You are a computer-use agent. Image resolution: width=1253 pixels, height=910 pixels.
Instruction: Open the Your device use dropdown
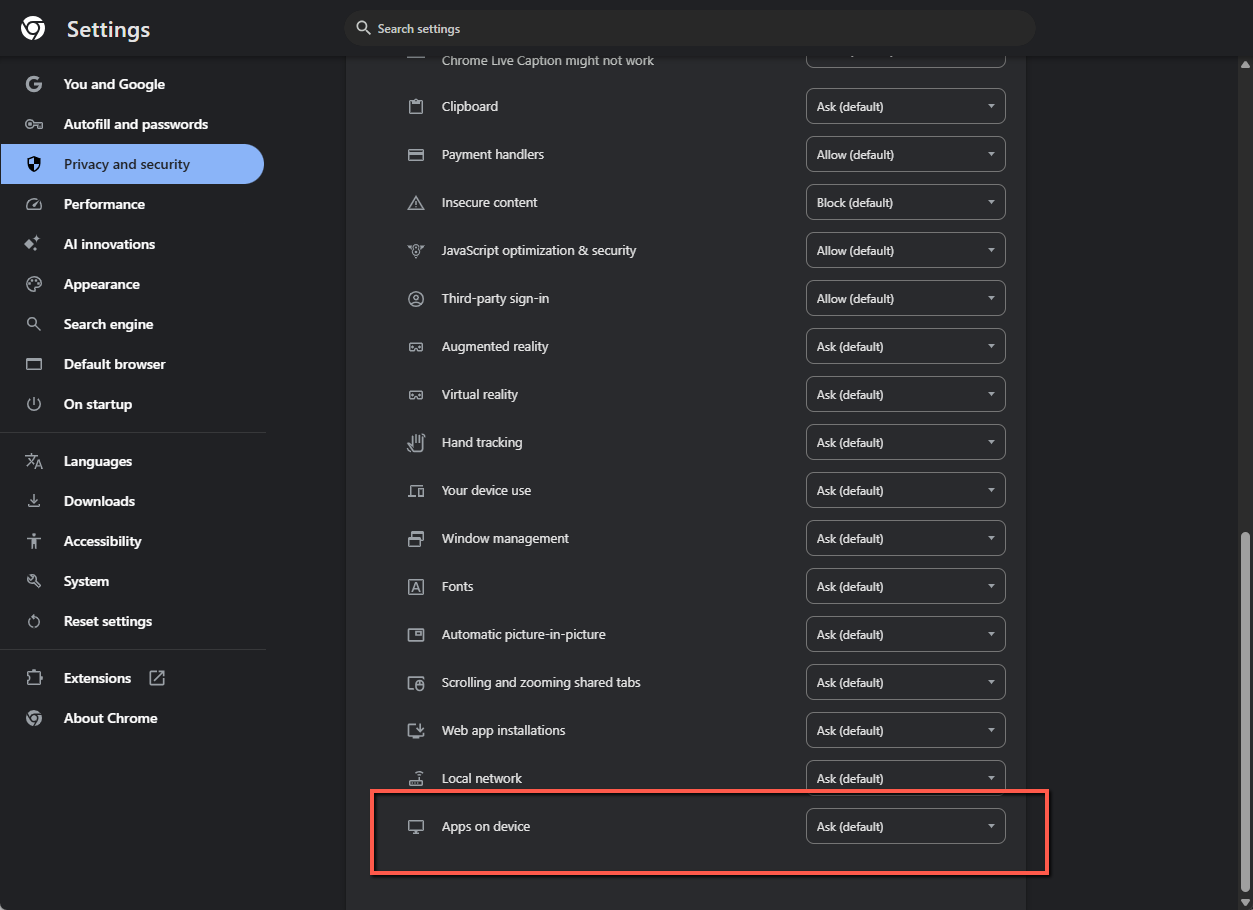click(905, 490)
